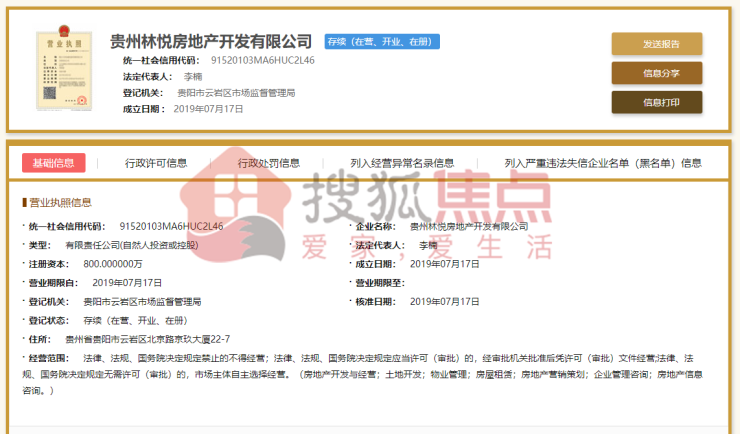The width and height of the screenshot is (740, 434).
Task: Click header 登记机关 value 贵阳市云岩区市场监督管理局
Action: pyautogui.click(x=236, y=93)
